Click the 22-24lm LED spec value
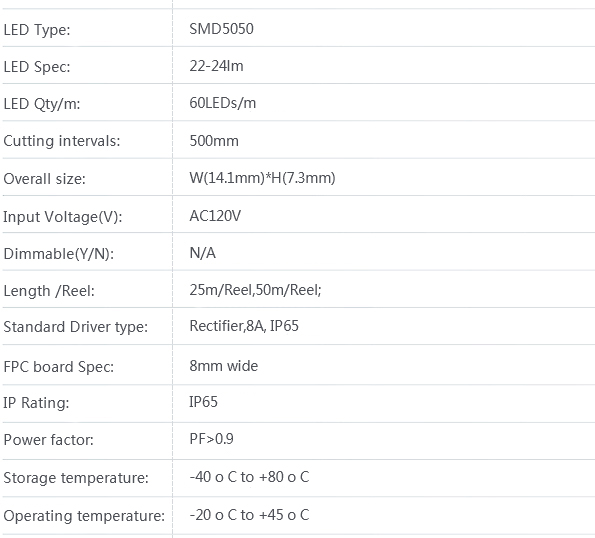The height and width of the screenshot is (538, 595). tap(216, 66)
